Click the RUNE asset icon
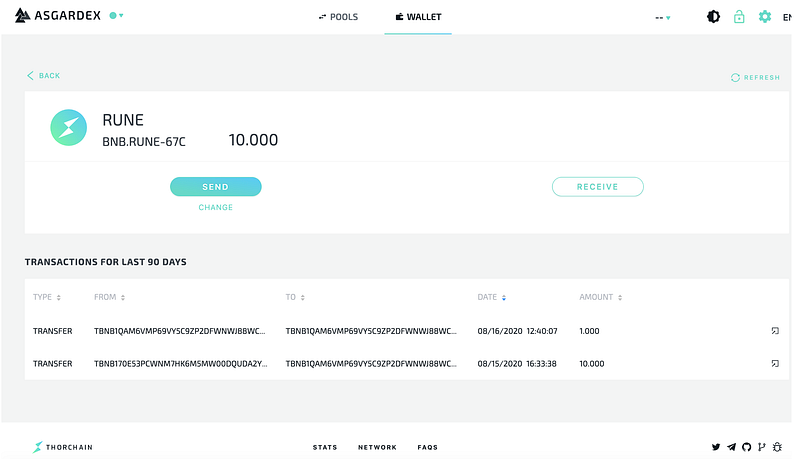 click(x=68, y=128)
